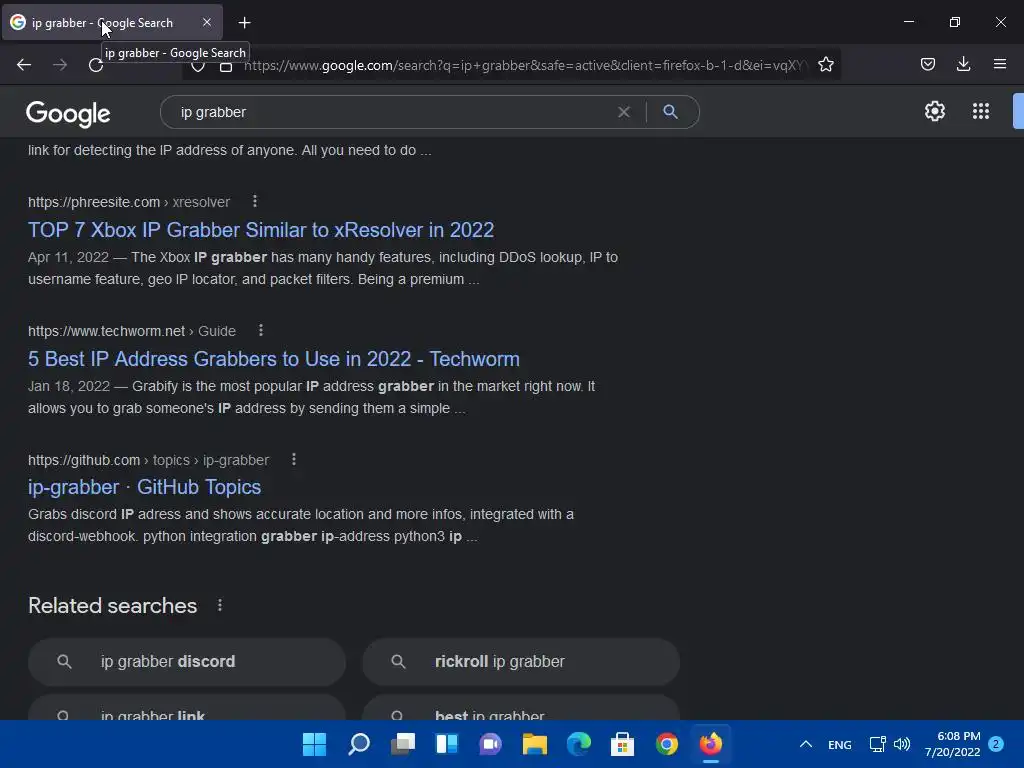Open options for techworm.net result
Image resolution: width=1024 pixels, height=768 pixels.
pyautogui.click(x=261, y=330)
